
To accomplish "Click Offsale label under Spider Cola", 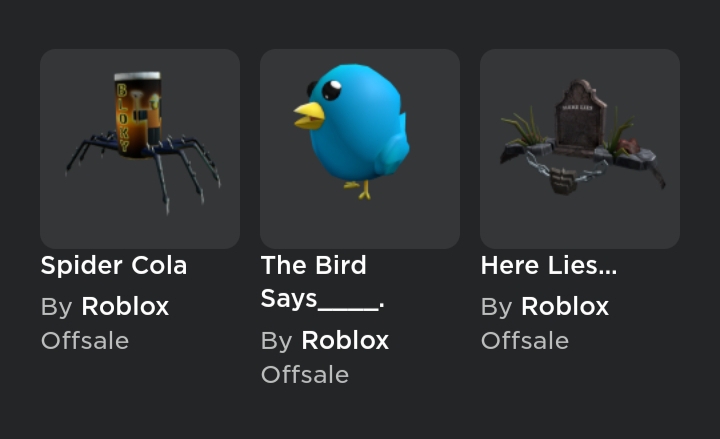I will (85, 341).
